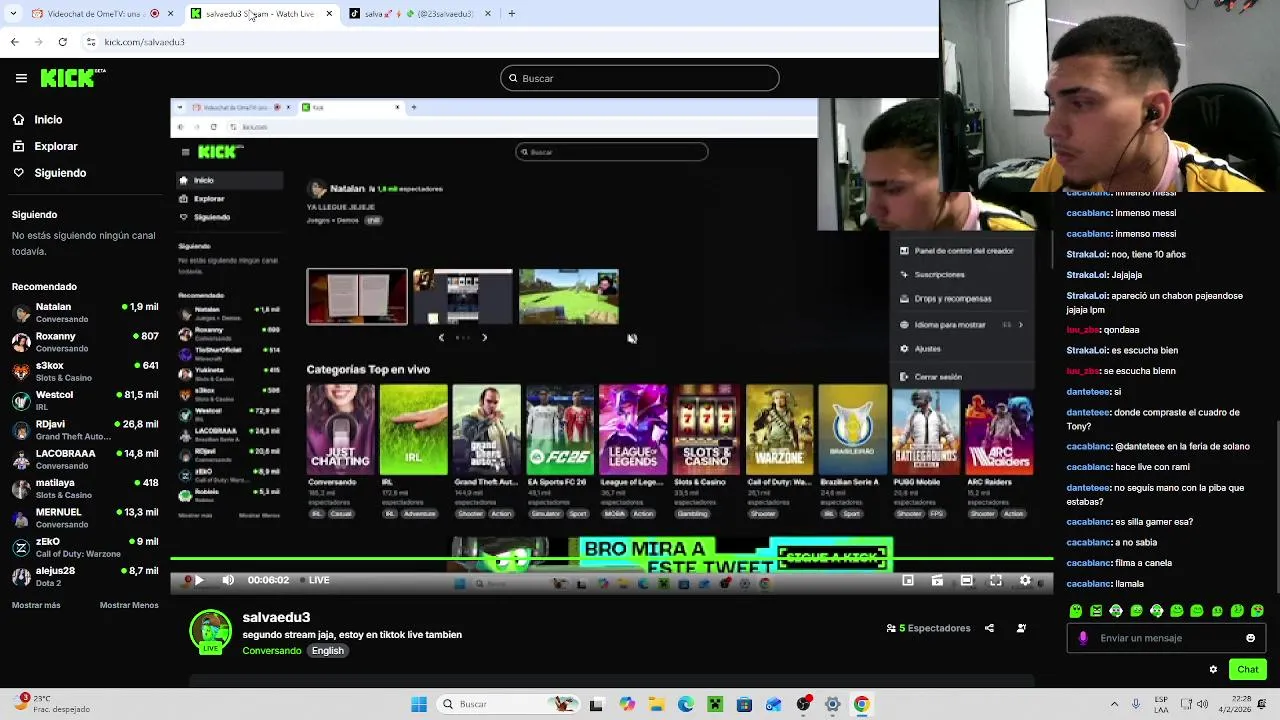Open recommended channel alejus28

coord(85,576)
